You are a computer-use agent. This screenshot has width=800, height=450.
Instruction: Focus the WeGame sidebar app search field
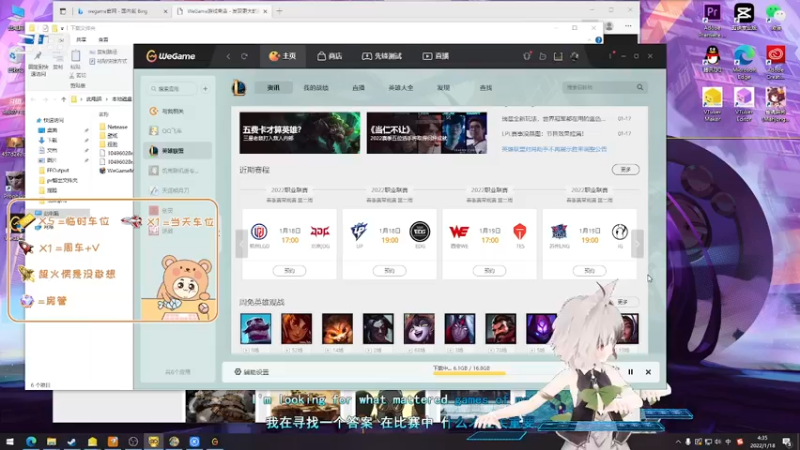point(172,89)
